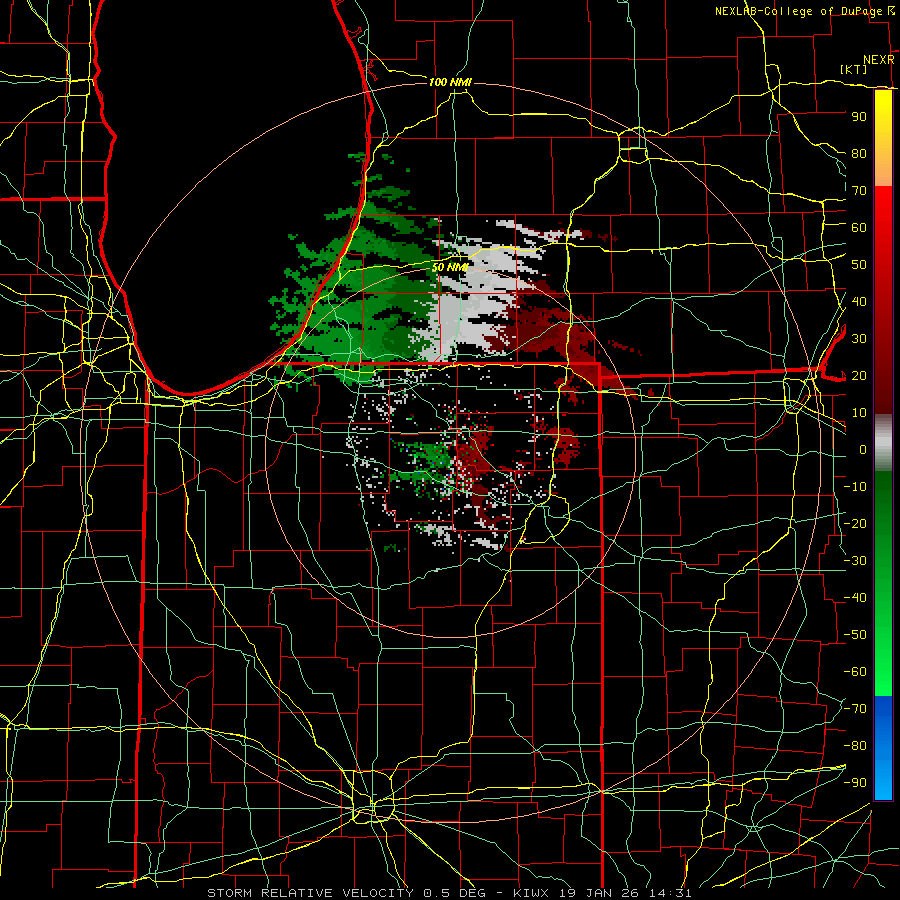Image resolution: width=900 pixels, height=900 pixels.
Task: Click the -40 value on velocity scale
Action: [855, 598]
